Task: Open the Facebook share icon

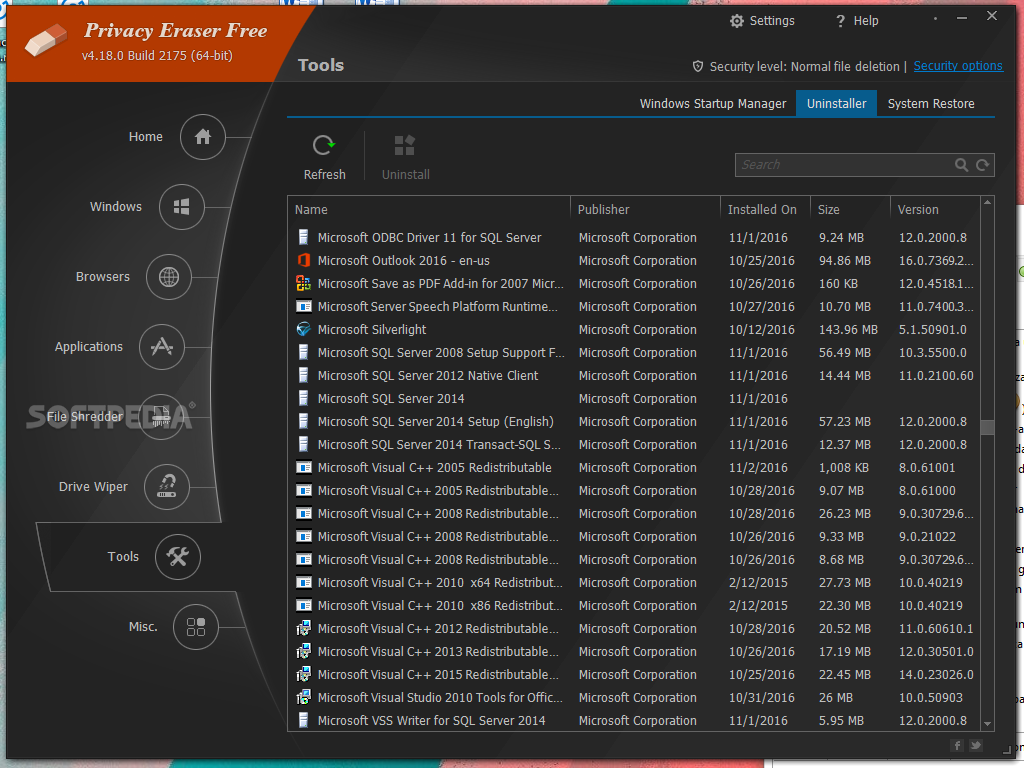Action: click(x=957, y=745)
